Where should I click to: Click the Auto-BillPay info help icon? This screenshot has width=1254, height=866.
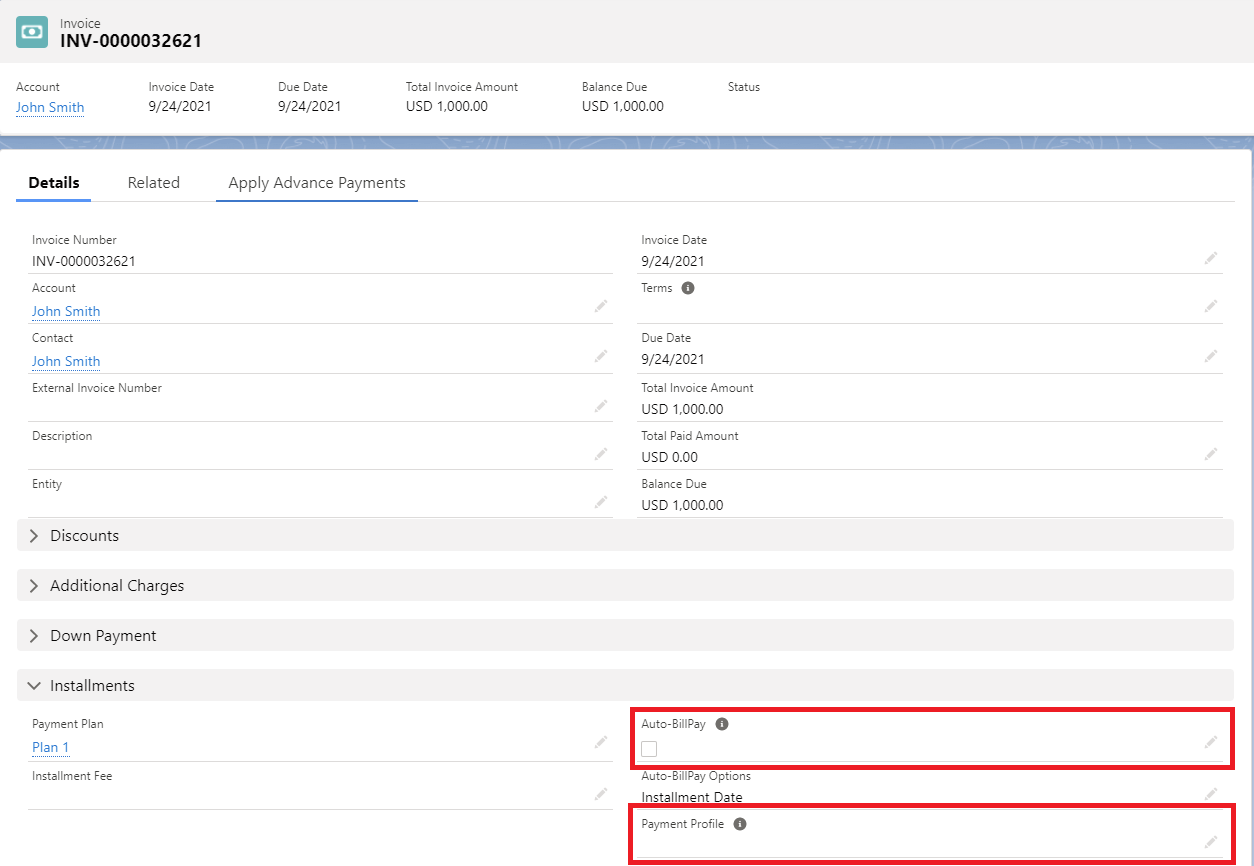722,724
